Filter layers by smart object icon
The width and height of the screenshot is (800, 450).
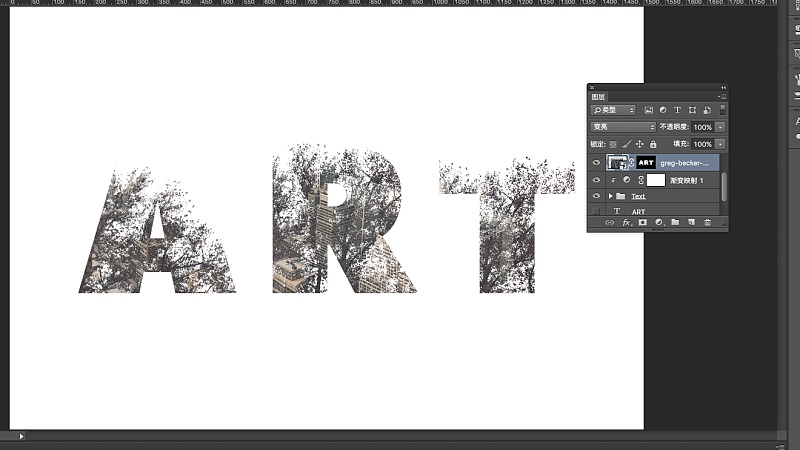pos(707,110)
